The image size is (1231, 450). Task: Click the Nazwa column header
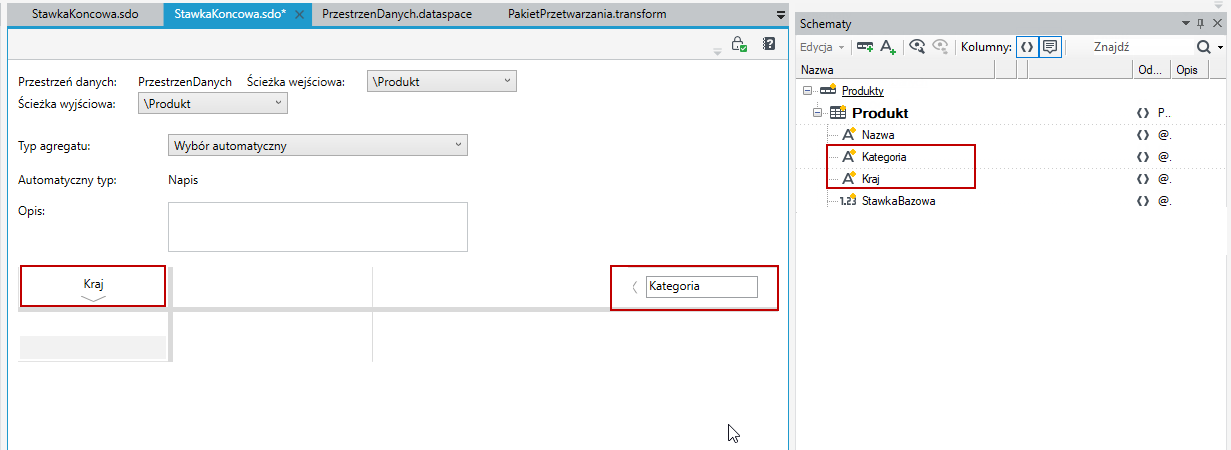896,70
